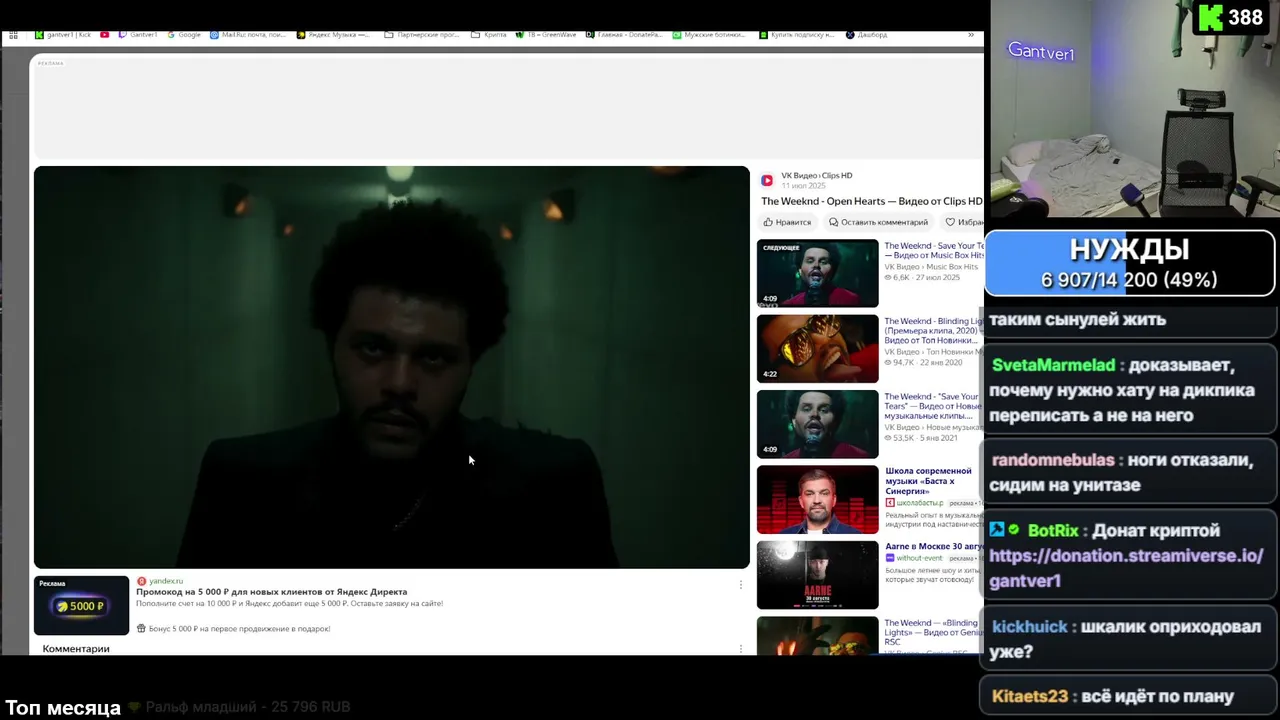Click the Нравится like button
Image resolution: width=1280 pixels, height=720 pixels.
(787, 222)
